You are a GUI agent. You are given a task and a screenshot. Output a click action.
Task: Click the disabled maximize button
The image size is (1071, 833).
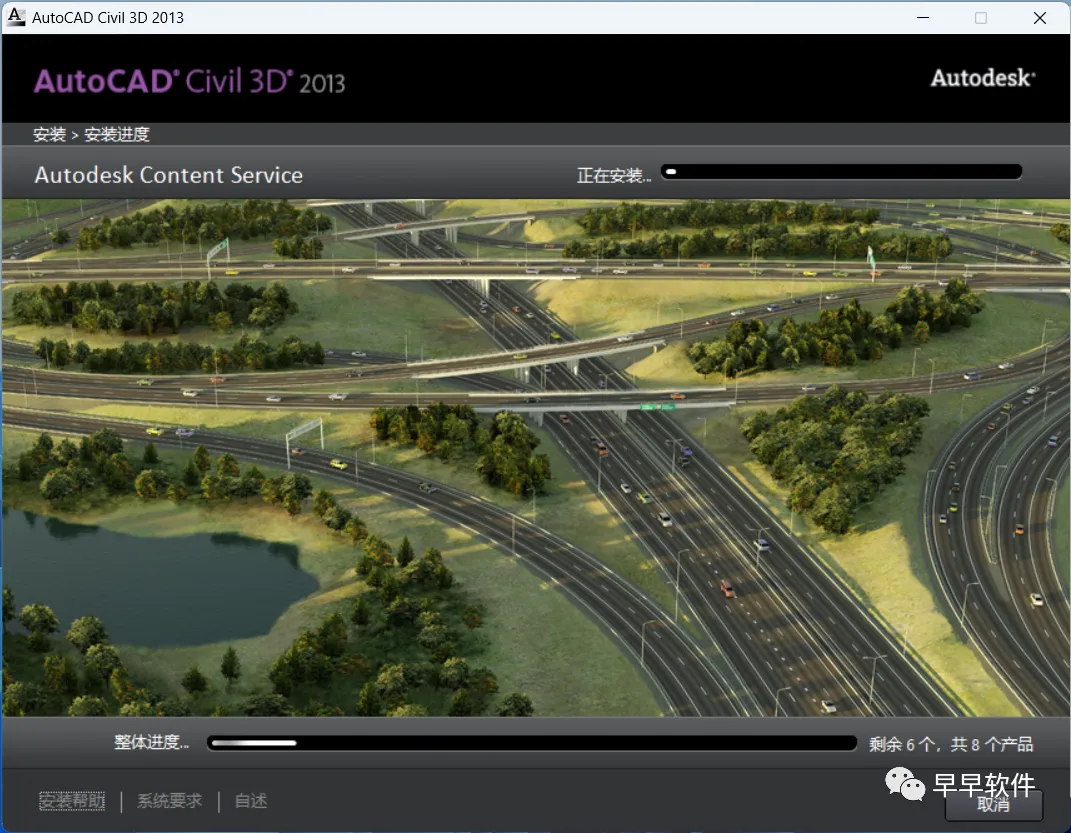click(x=981, y=18)
